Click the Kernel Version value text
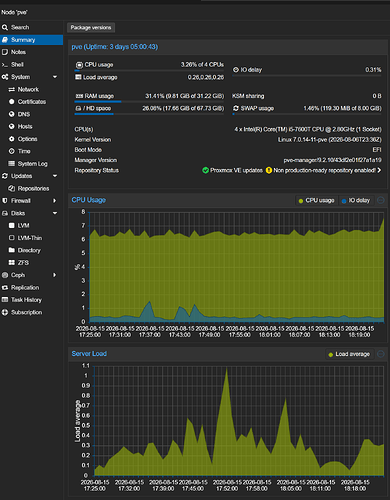Screen dimensions: 390x500 pyautogui.click(x=330, y=140)
